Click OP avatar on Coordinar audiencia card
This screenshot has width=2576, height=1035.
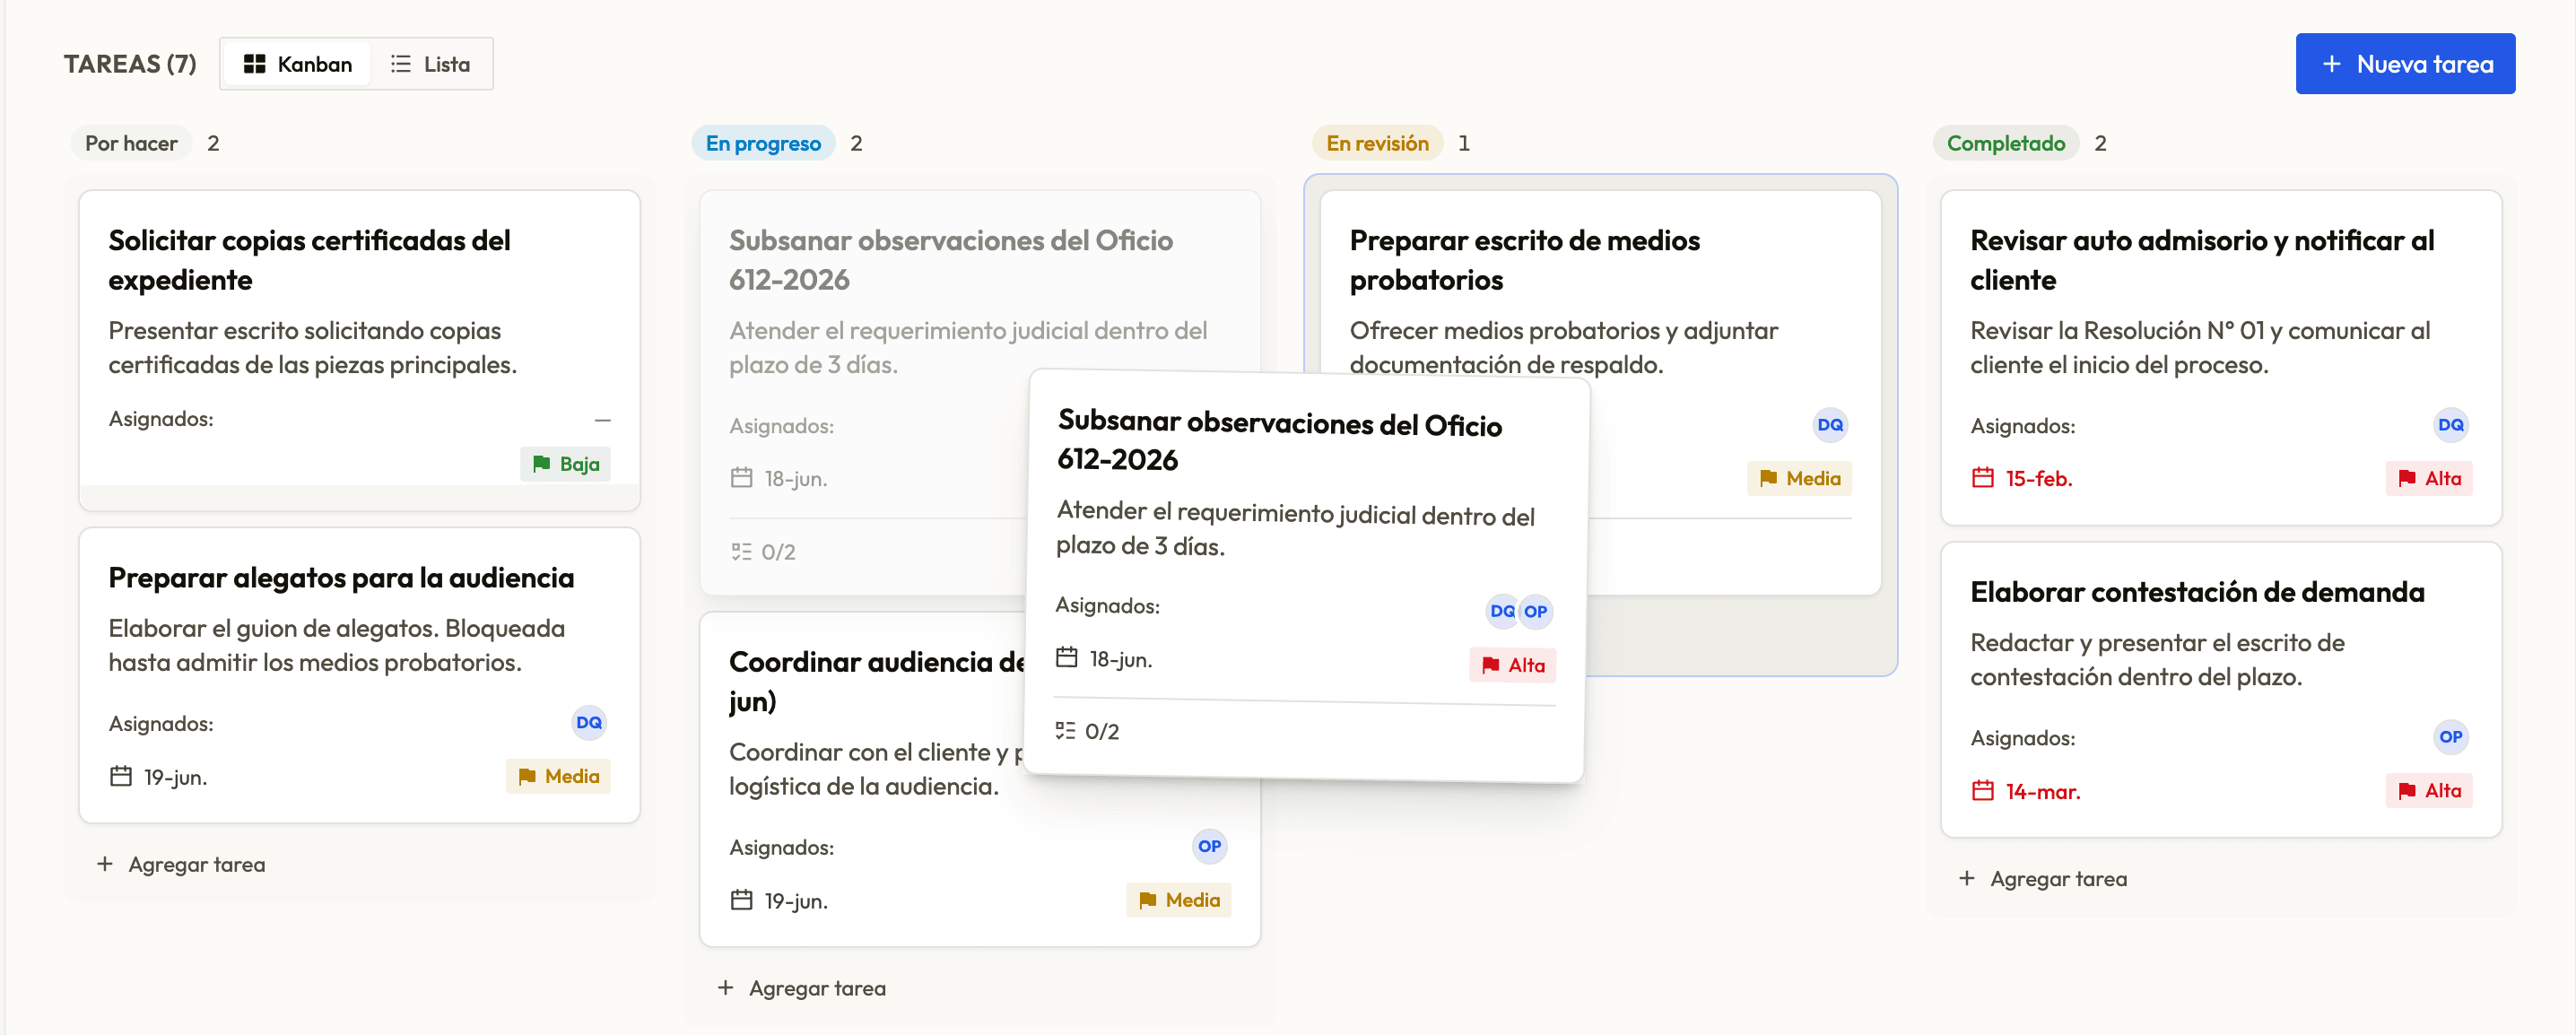tap(1209, 847)
